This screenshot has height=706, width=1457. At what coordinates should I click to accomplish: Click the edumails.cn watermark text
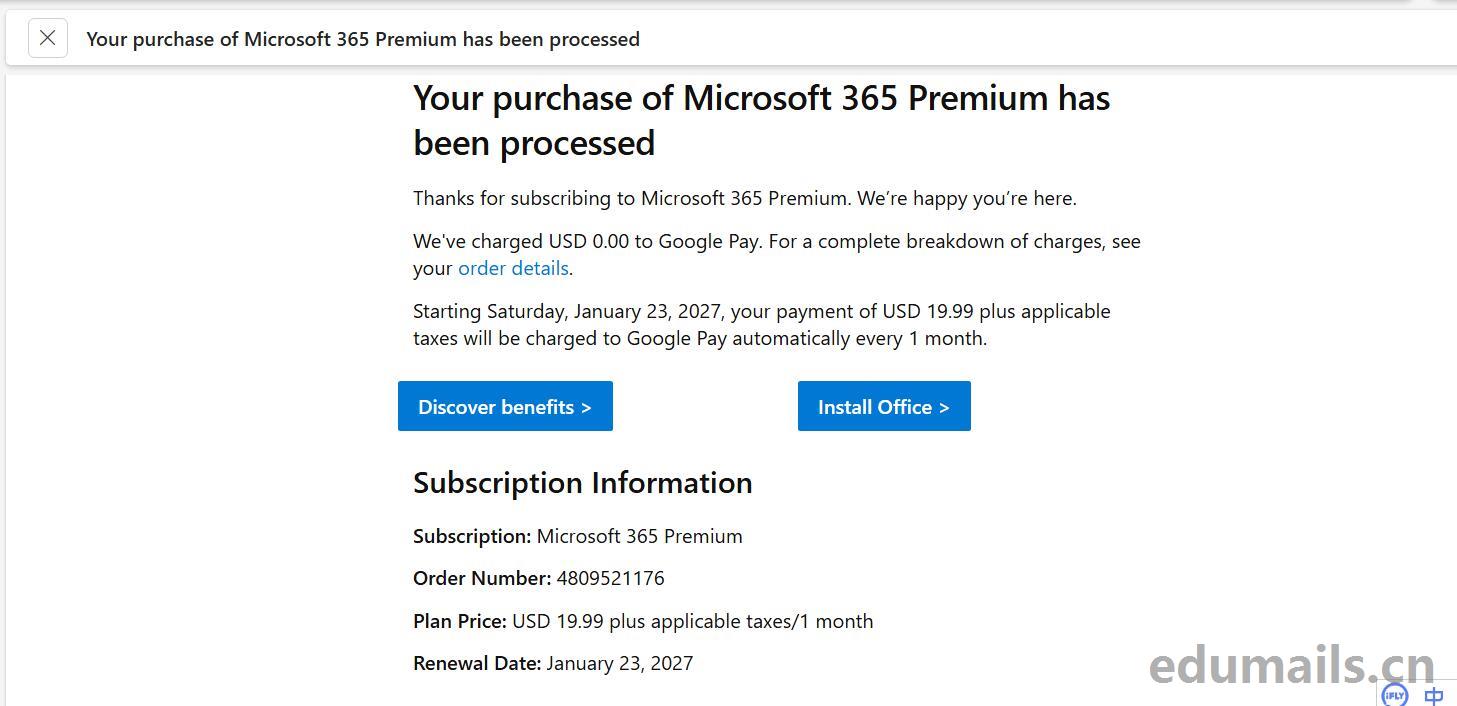tap(1291, 665)
